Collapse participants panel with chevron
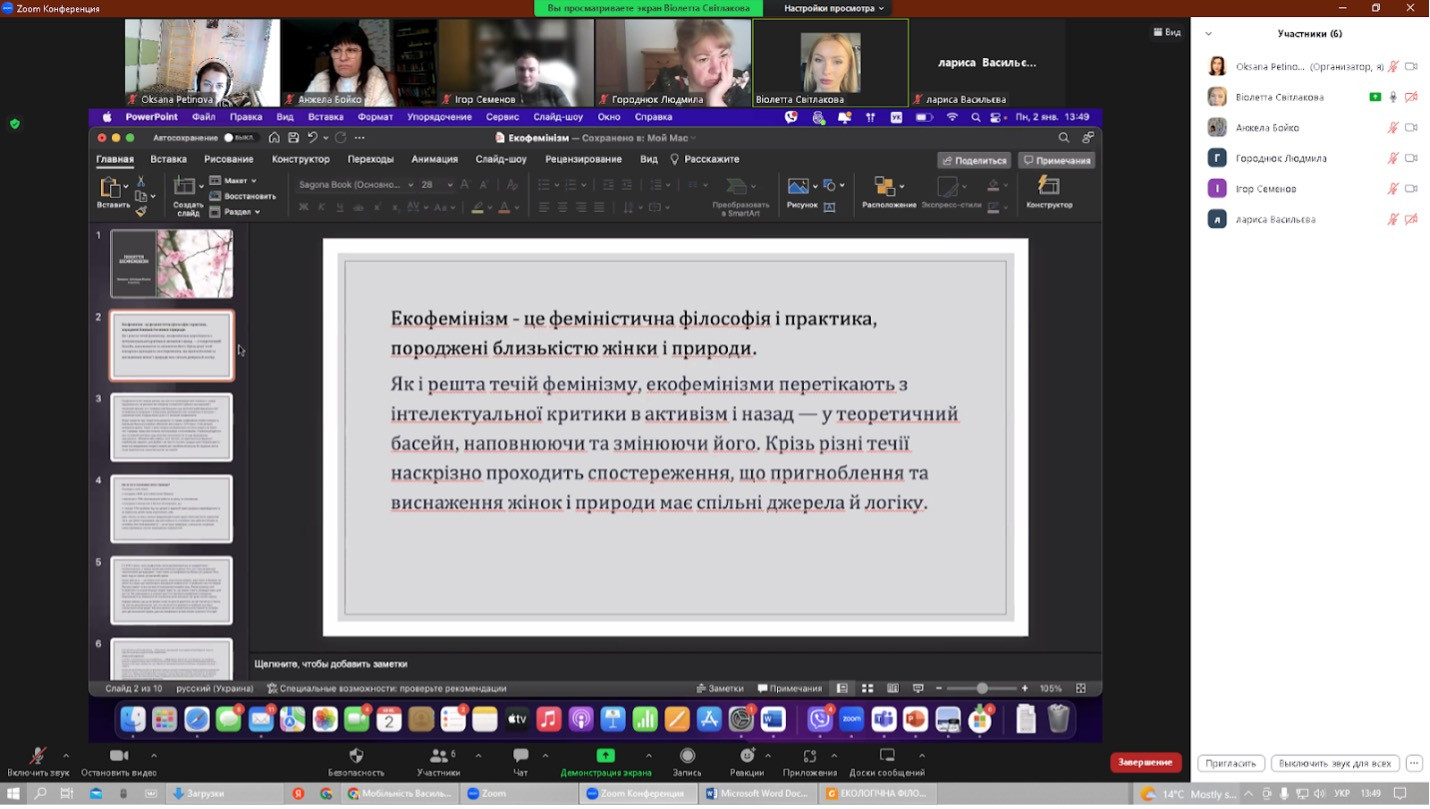 [x=1208, y=34]
